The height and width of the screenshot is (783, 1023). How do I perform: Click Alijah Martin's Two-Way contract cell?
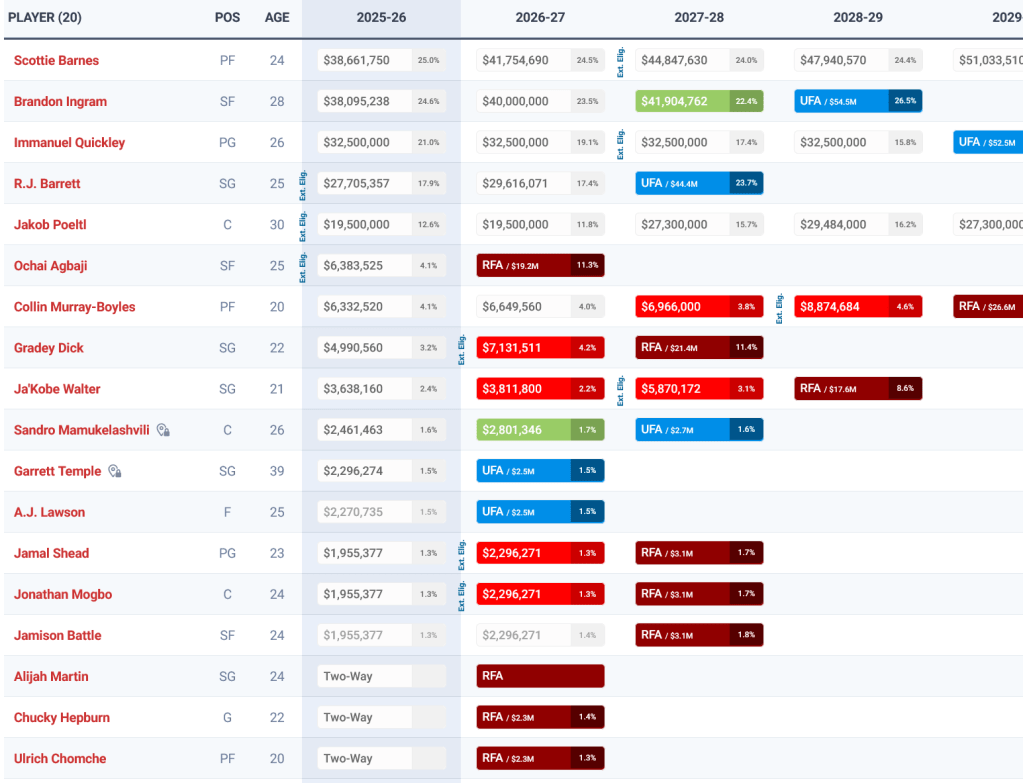point(365,676)
